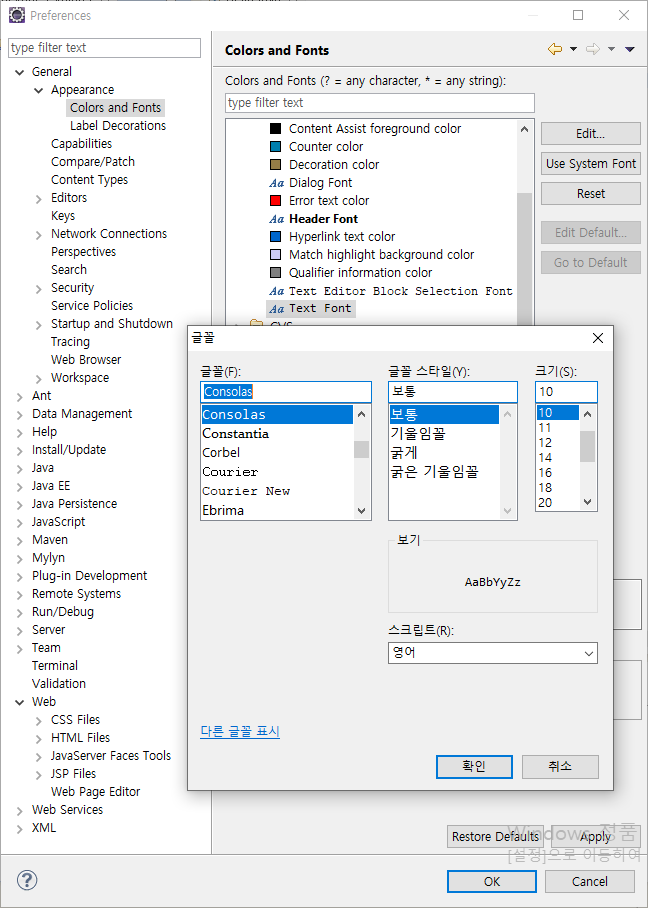Click the Use System Font button
Viewport: 648px width, 908px height.
click(x=591, y=164)
